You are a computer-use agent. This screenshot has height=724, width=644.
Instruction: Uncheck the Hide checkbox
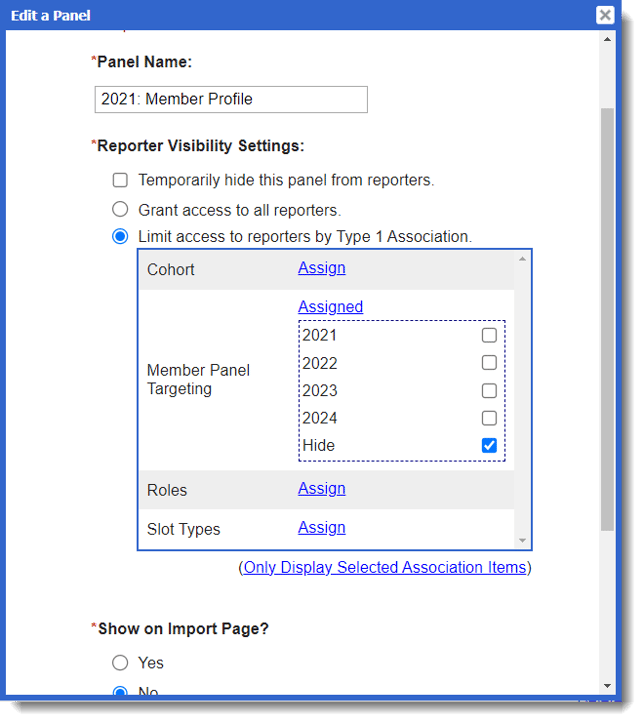489,446
